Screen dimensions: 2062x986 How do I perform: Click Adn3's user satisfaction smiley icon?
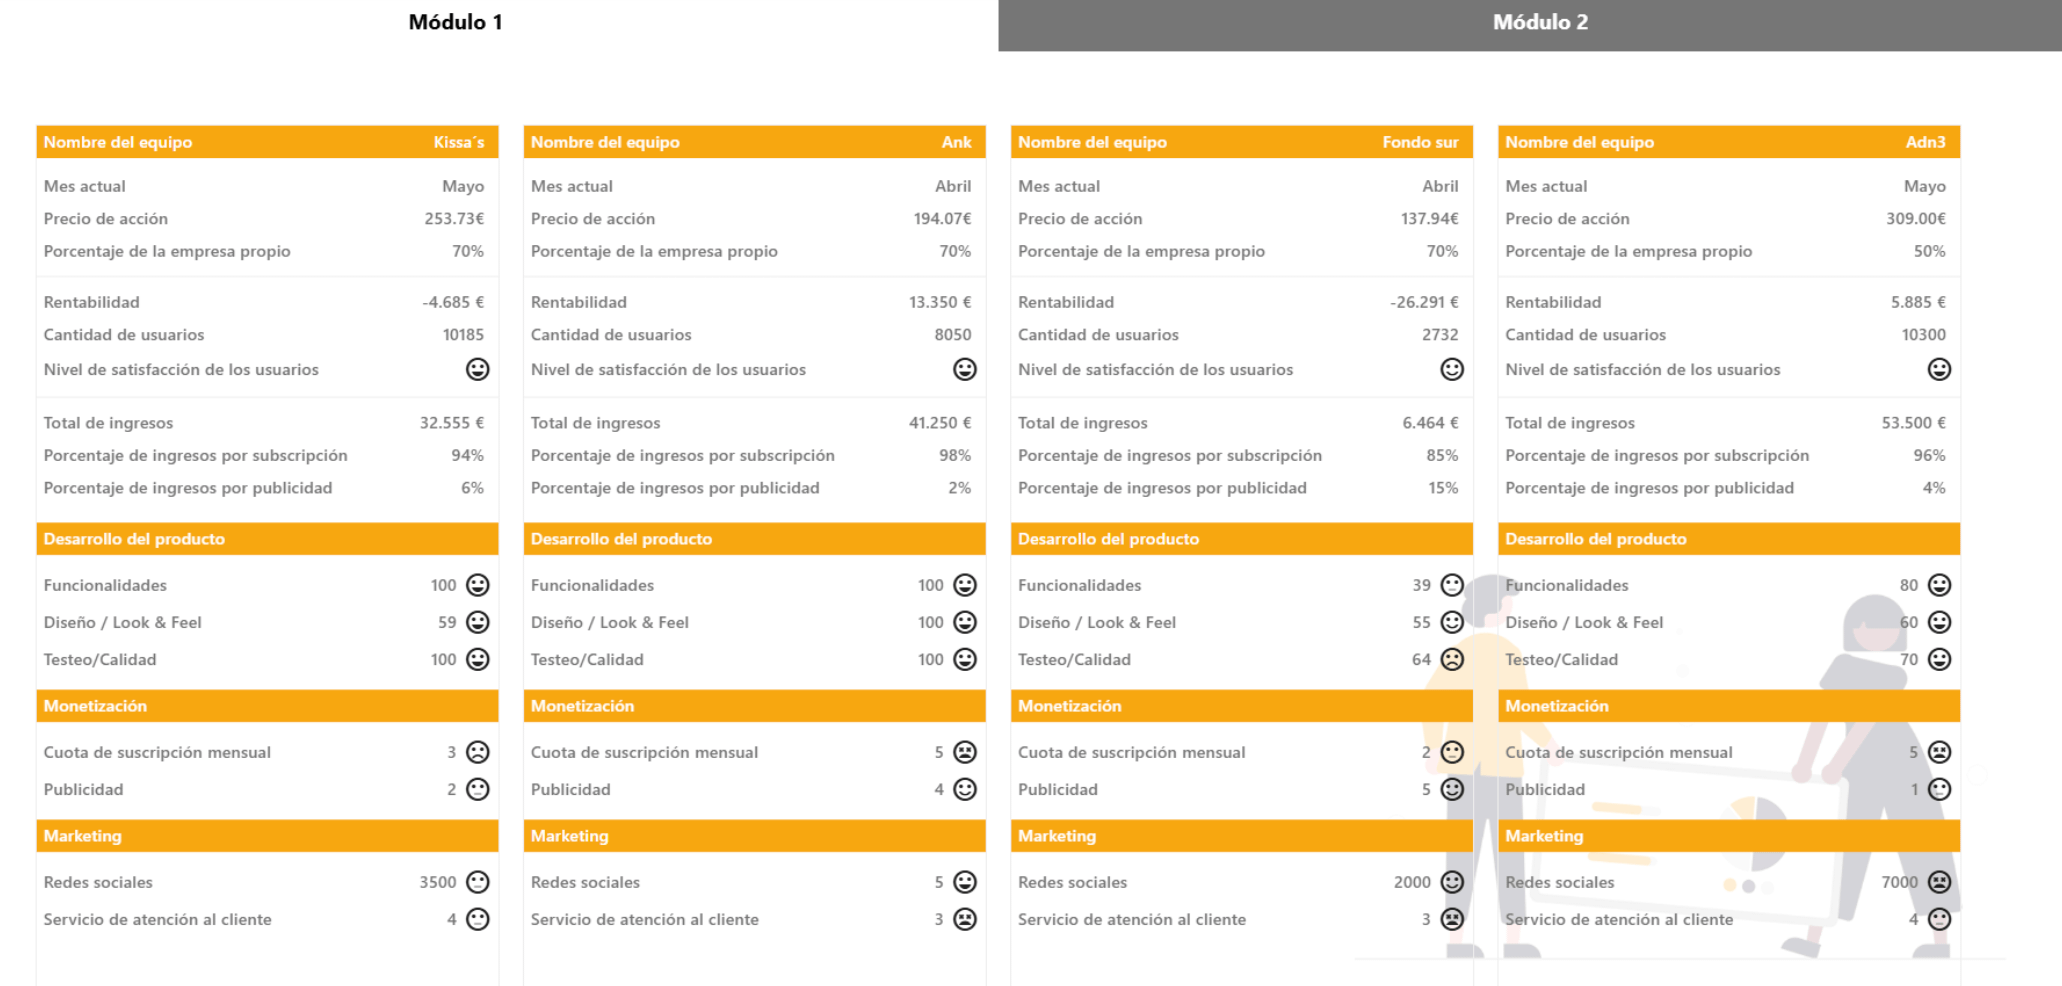[1939, 370]
